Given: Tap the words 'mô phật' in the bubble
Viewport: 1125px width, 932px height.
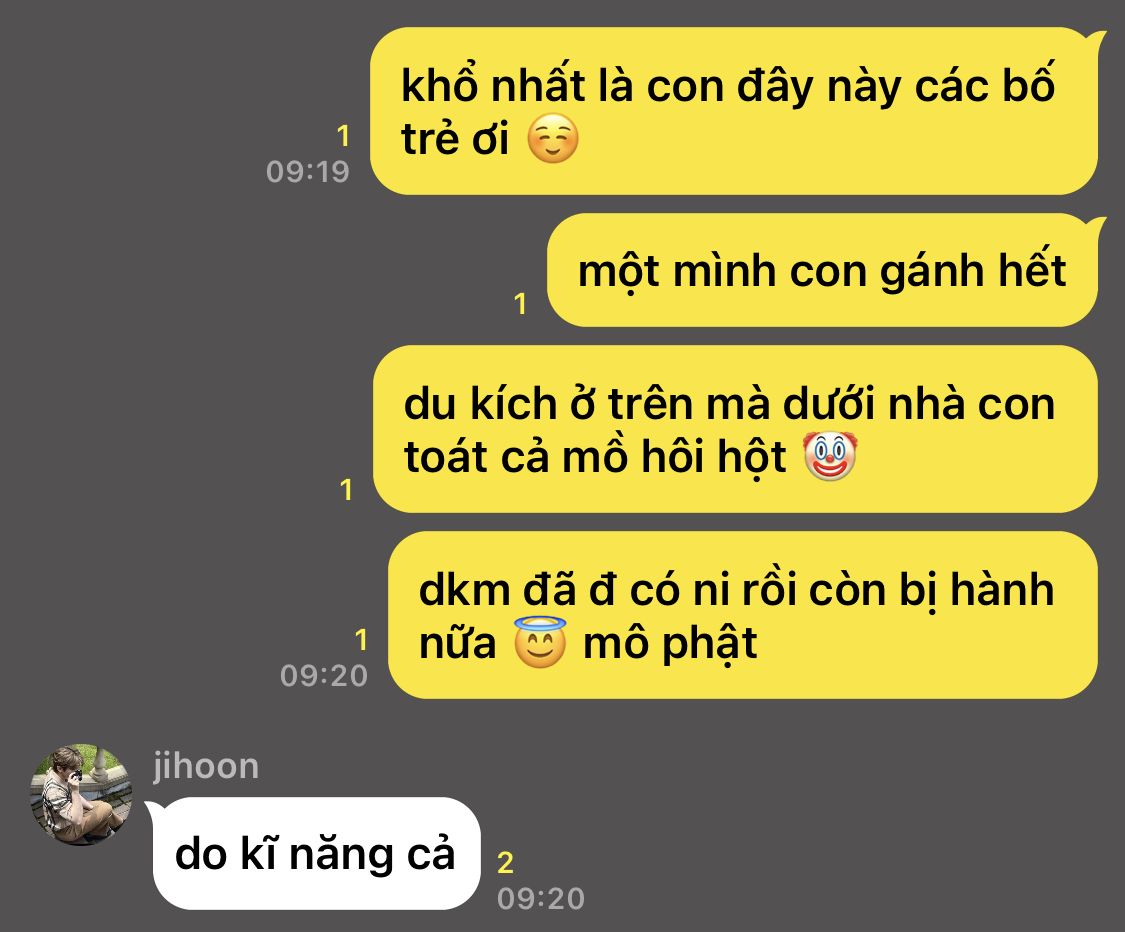Looking at the screenshot, I should point(670,644).
